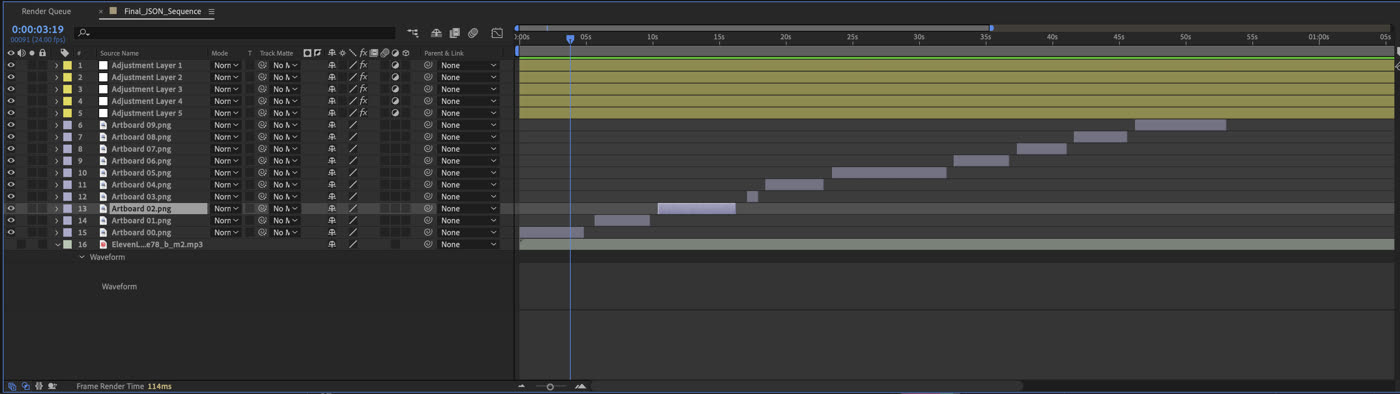Click yellow label swatch of Adjustment Layer 1
The width and height of the screenshot is (1400, 394).
point(68,65)
